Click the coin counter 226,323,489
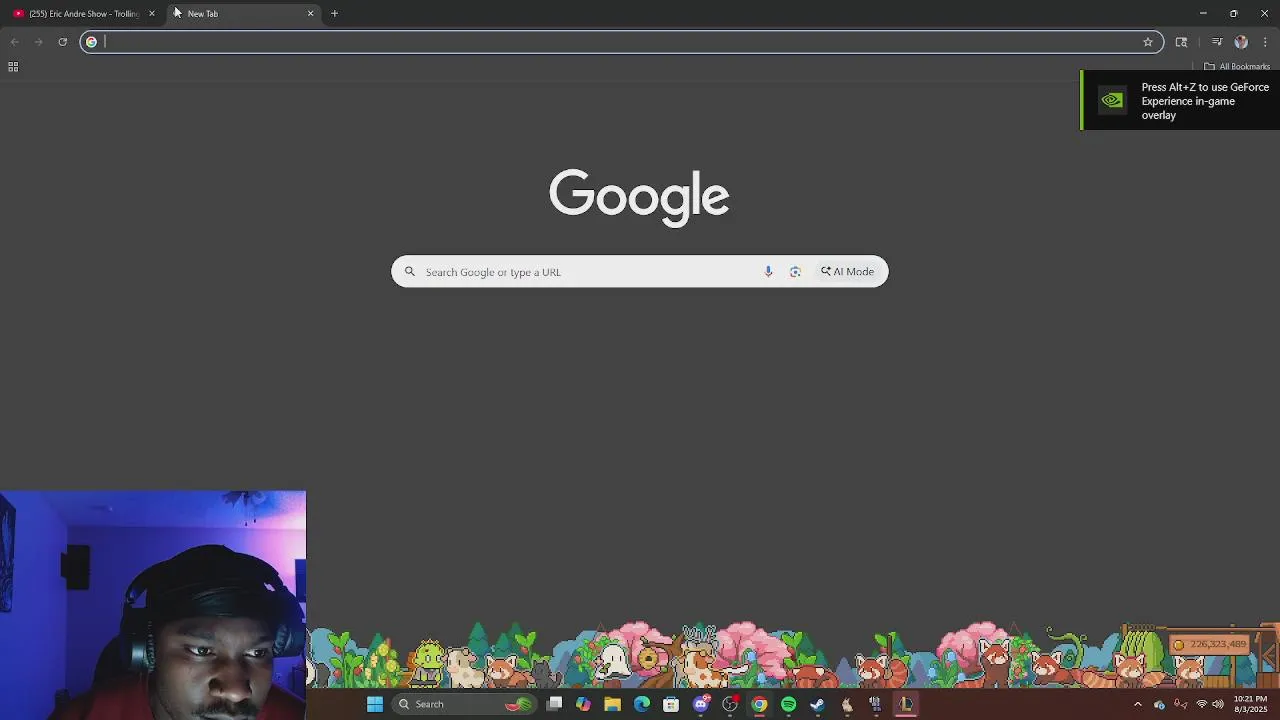1280x720 pixels. [1211, 645]
